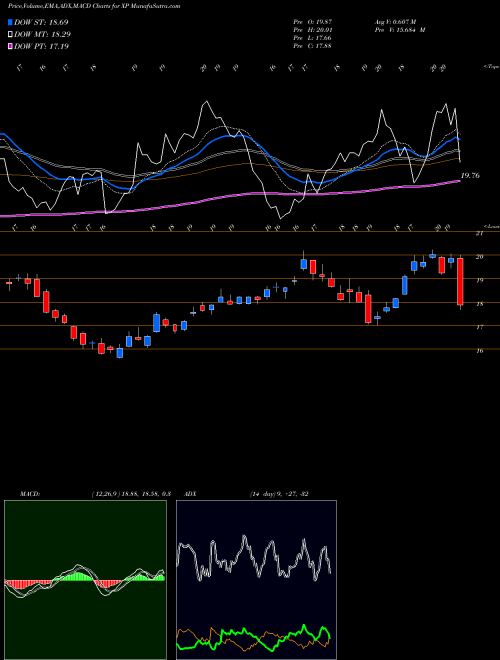
Task: Click the MACD (12,26,9) parameter values
Action: (130, 494)
